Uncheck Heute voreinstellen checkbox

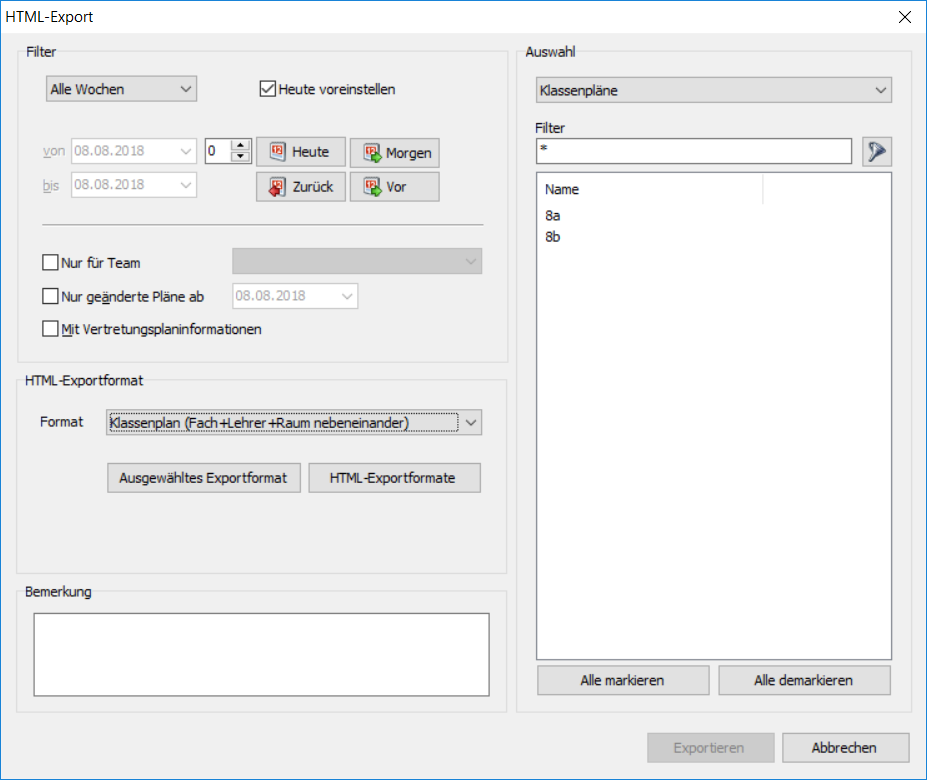coord(267,89)
